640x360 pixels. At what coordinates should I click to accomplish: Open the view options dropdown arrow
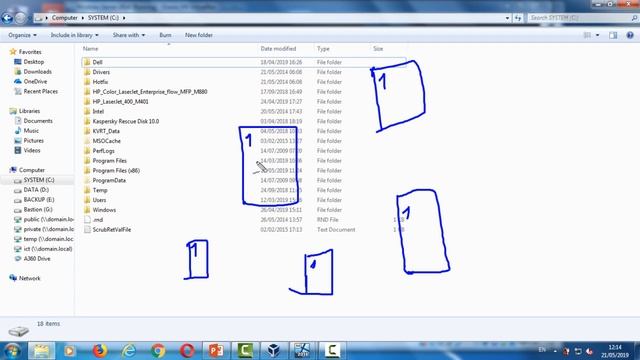click(598, 35)
